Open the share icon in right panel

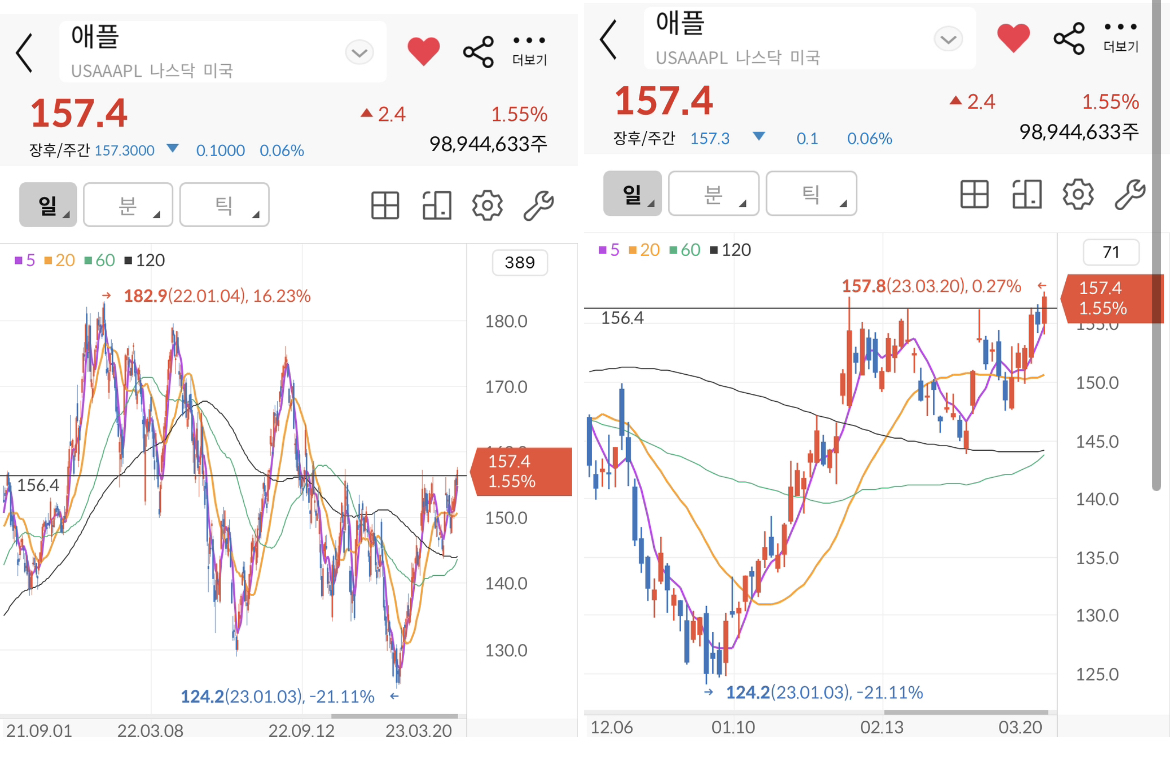(1069, 39)
